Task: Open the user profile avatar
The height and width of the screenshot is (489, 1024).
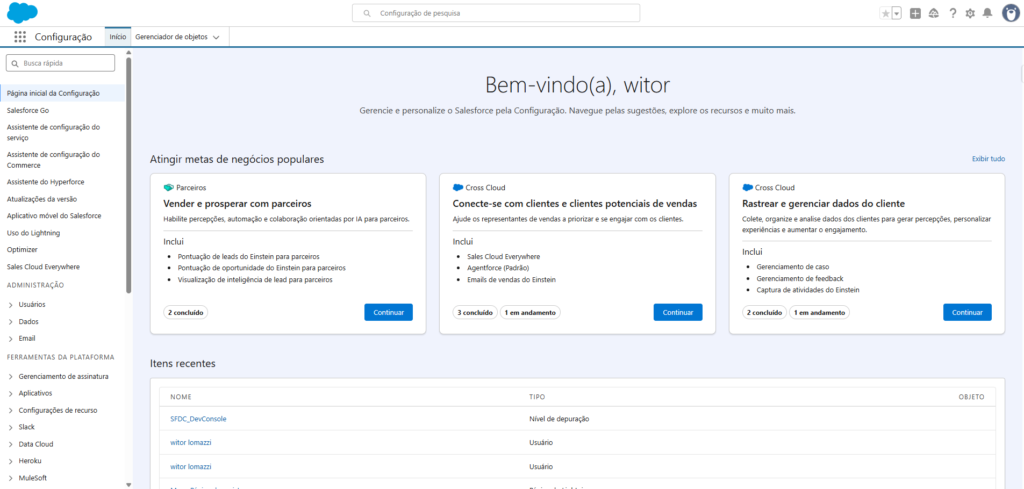Action: pyautogui.click(x=1011, y=13)
